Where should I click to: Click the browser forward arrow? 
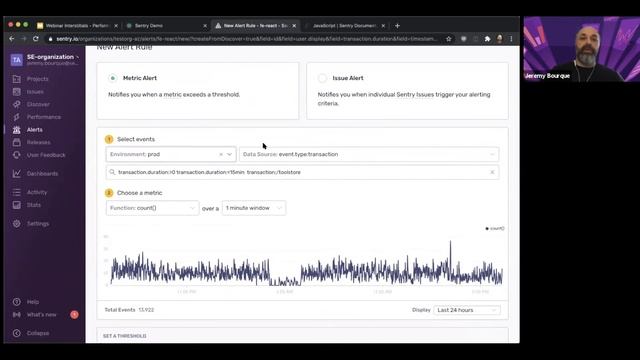pyautogui.click(x=23, y=39)
